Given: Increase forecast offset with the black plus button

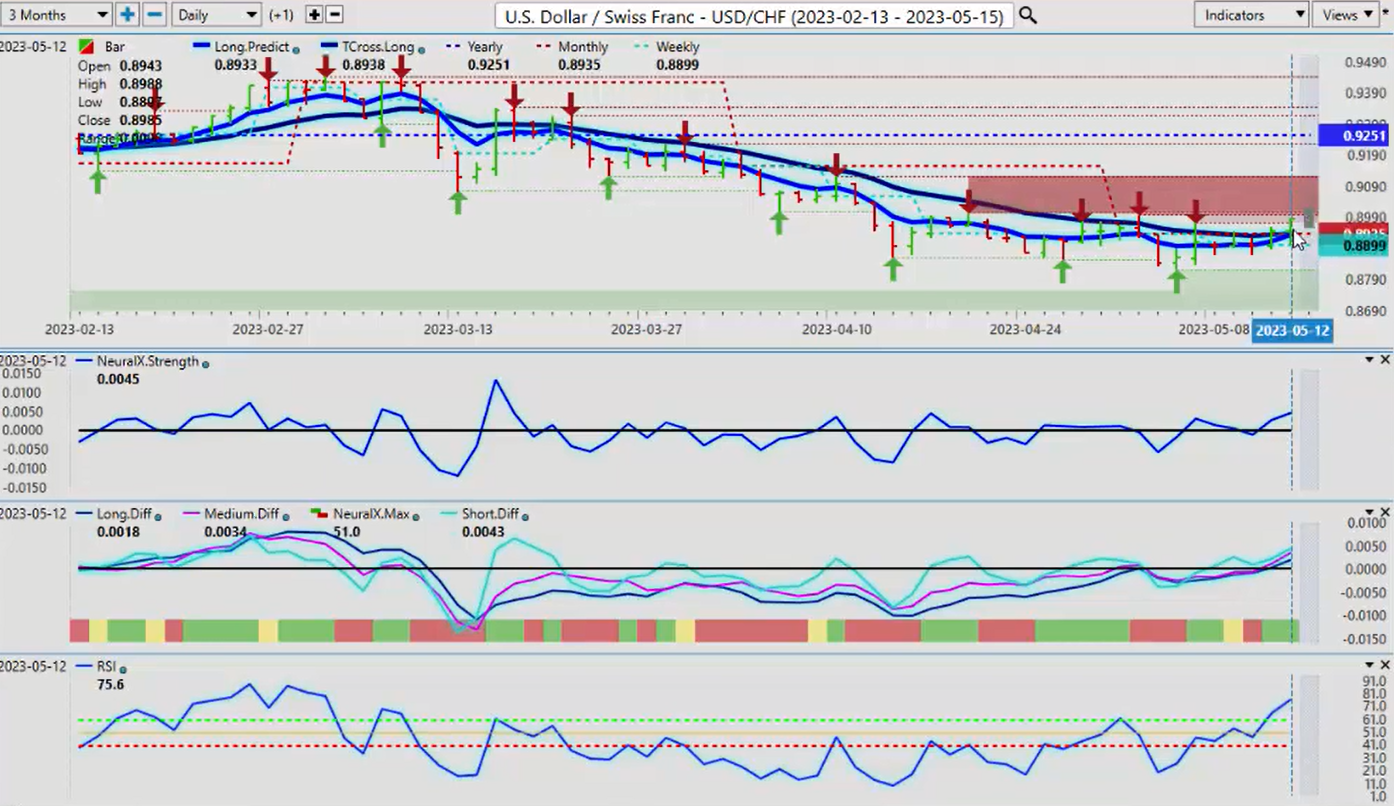Looking at the screenshot, I should 314,15.
